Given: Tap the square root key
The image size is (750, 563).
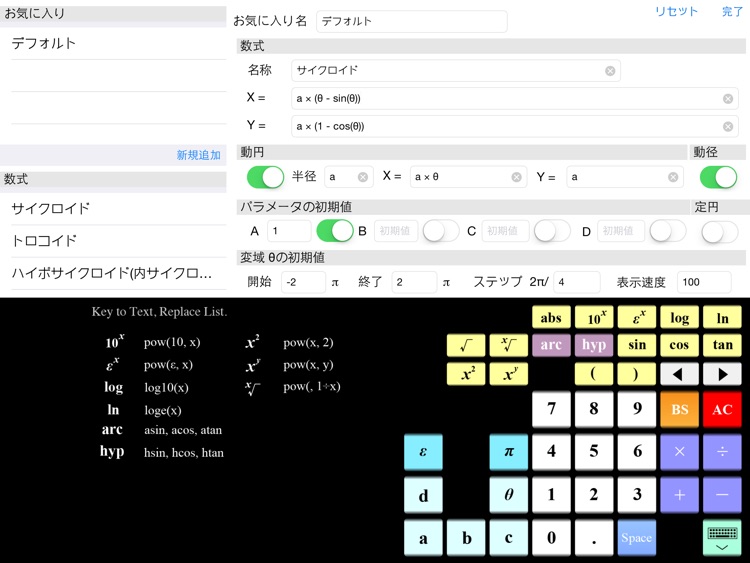Looking at the screenshot, I should [x=466, y=345].
